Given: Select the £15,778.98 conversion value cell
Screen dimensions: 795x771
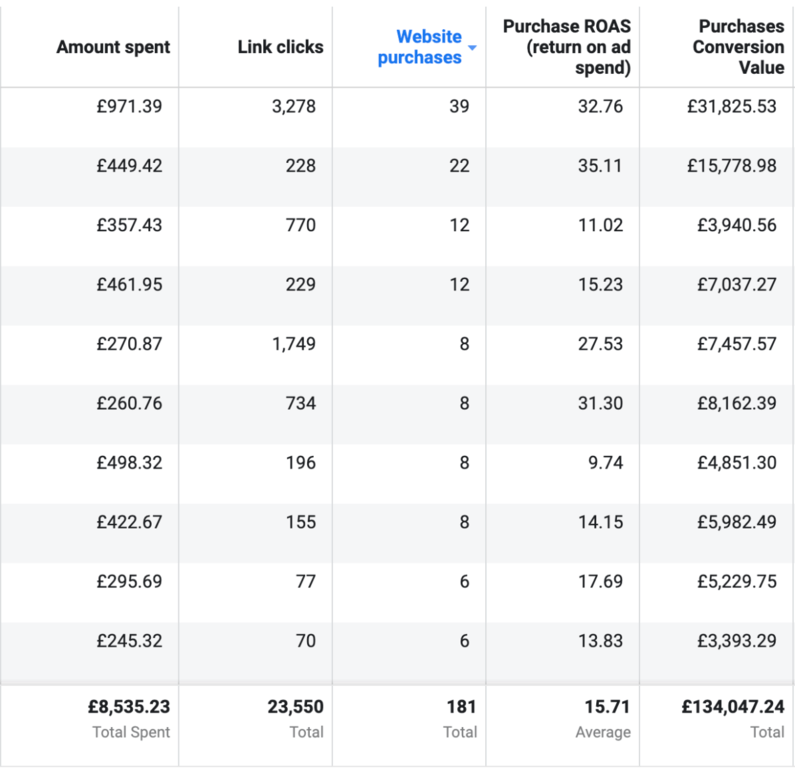Looking at the screenshot, I should pos(731,166).
